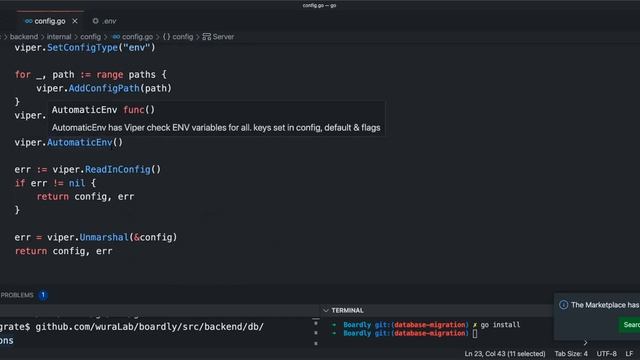This screenshot has width=640, height=360.
Task: Click the terminal split scrollbar handle
Action: click(316, 333)
